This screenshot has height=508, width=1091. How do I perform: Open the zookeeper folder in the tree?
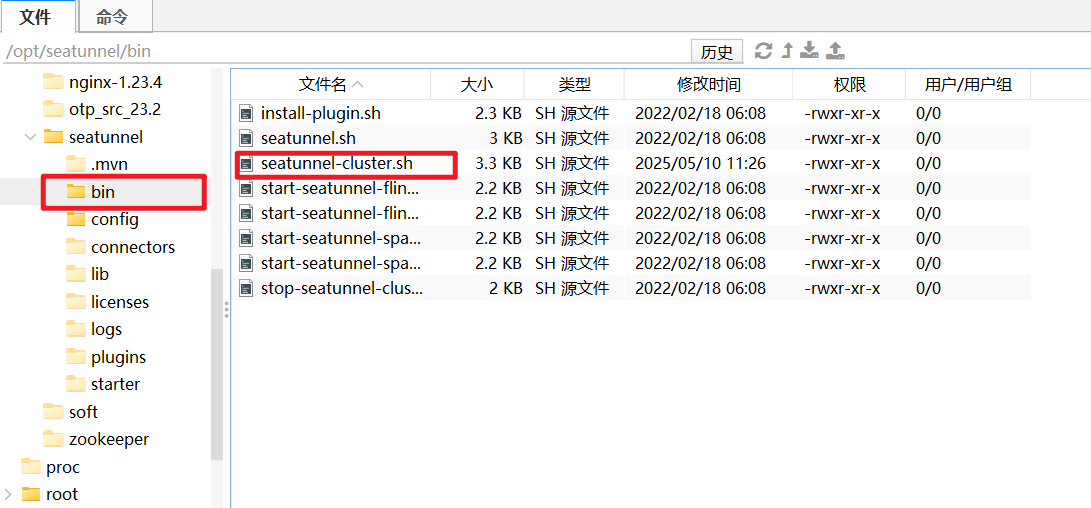109,439
